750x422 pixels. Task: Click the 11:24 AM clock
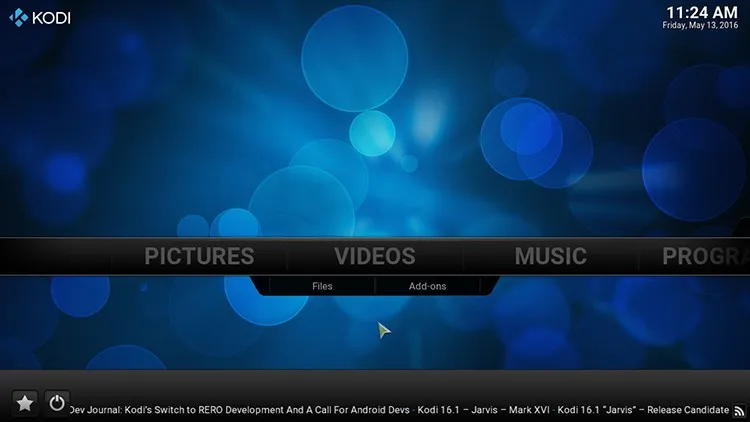tap(702, 12)
